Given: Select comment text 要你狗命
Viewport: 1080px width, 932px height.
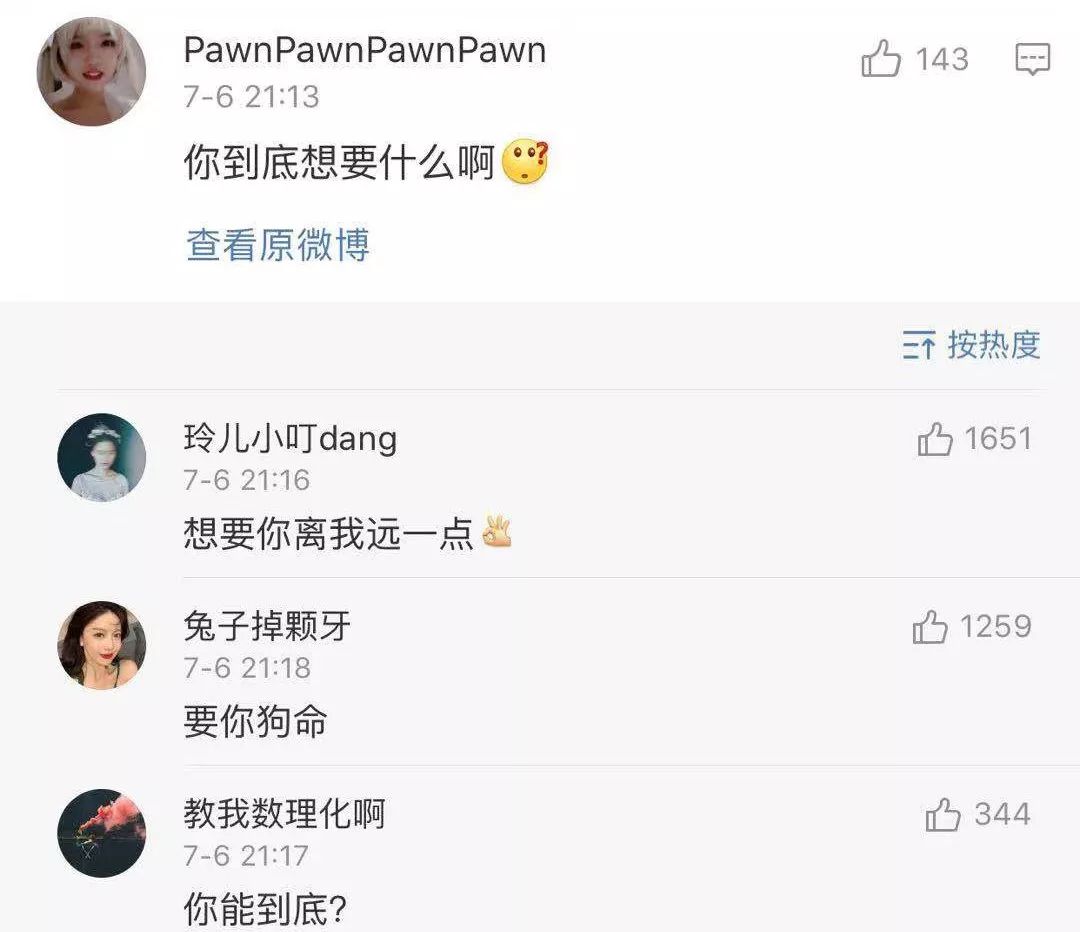Looking at the screenshot, I should [x=256, y=722].
